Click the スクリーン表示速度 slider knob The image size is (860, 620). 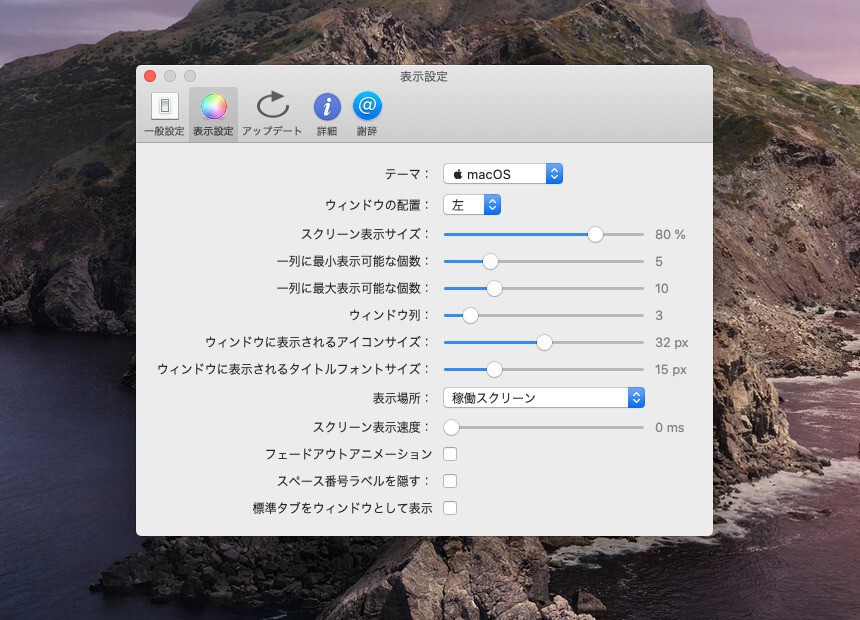(451, 427)
